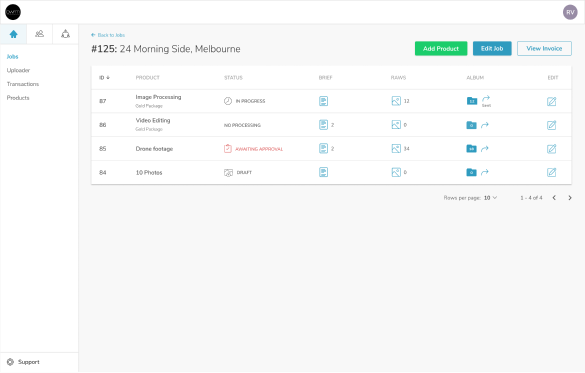Open Transactions in sidebar menu
585x373 pixels.
point(23,84)
